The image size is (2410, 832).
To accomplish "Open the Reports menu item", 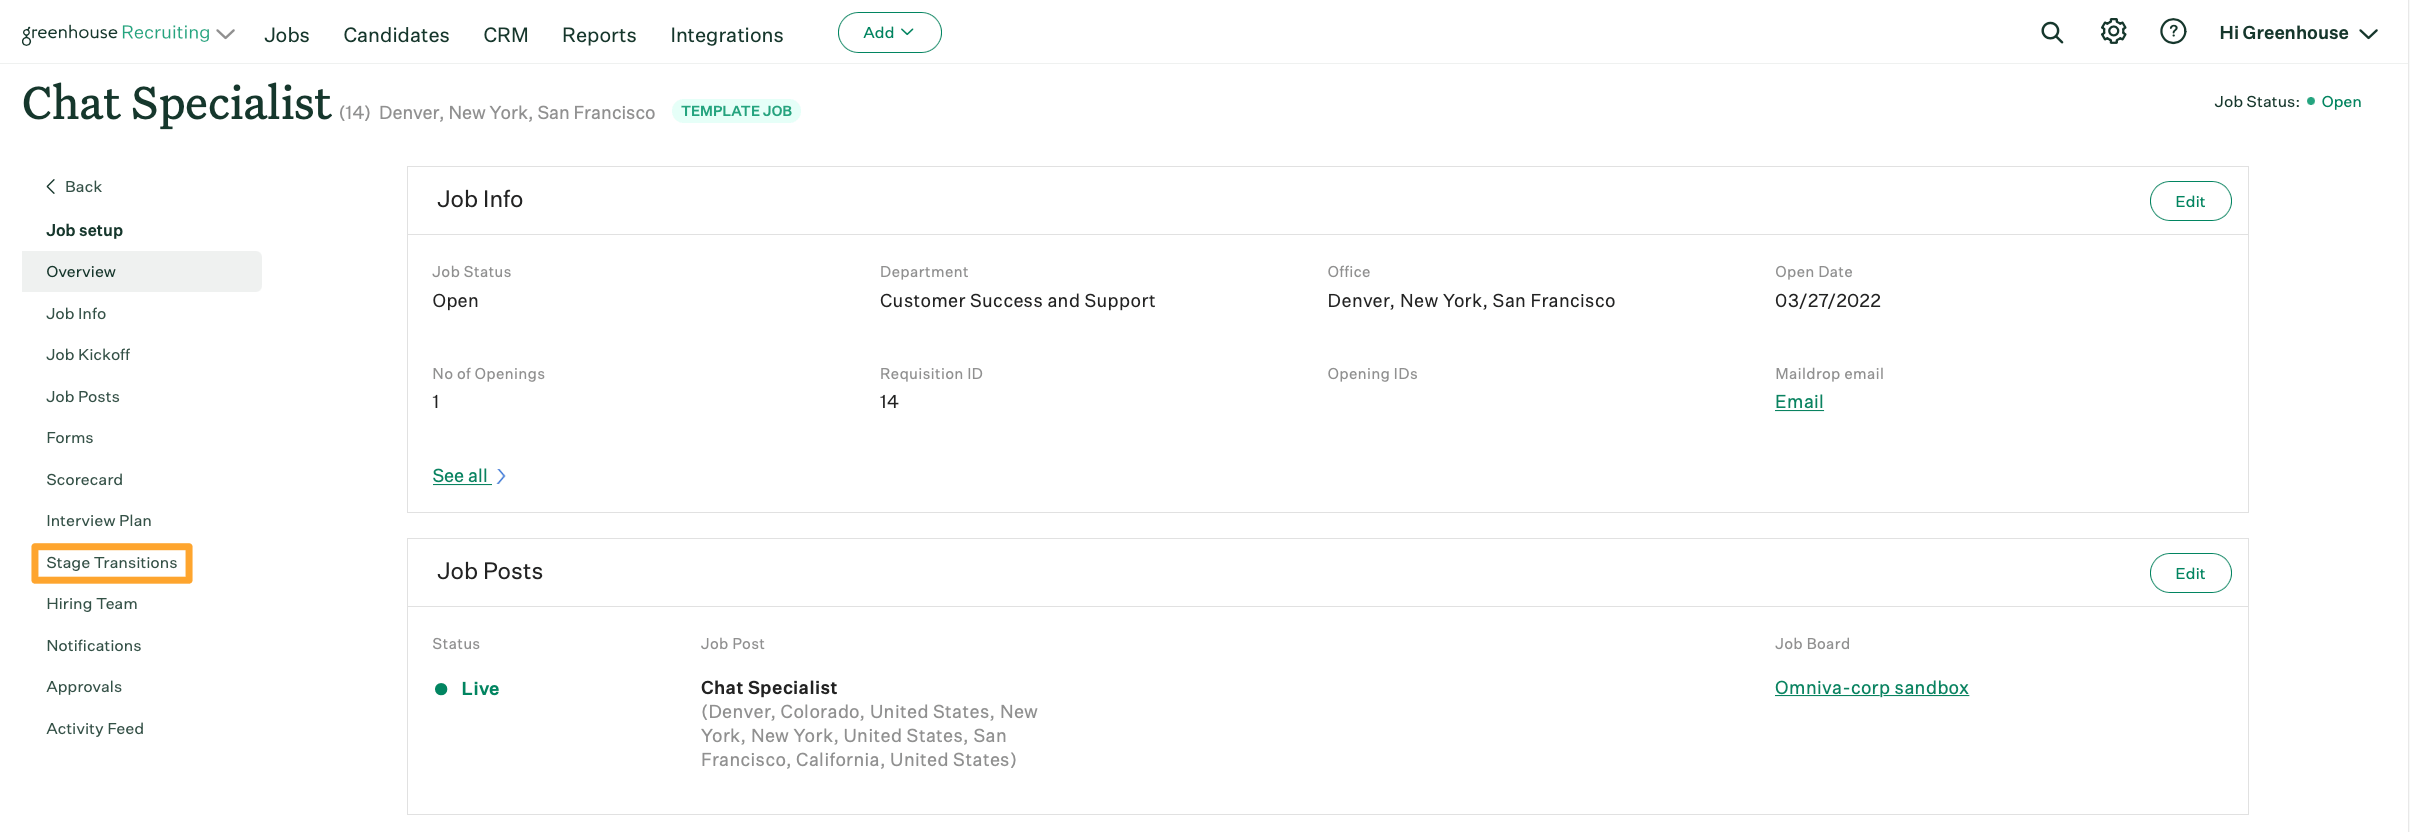I will (x=599, y=35).
